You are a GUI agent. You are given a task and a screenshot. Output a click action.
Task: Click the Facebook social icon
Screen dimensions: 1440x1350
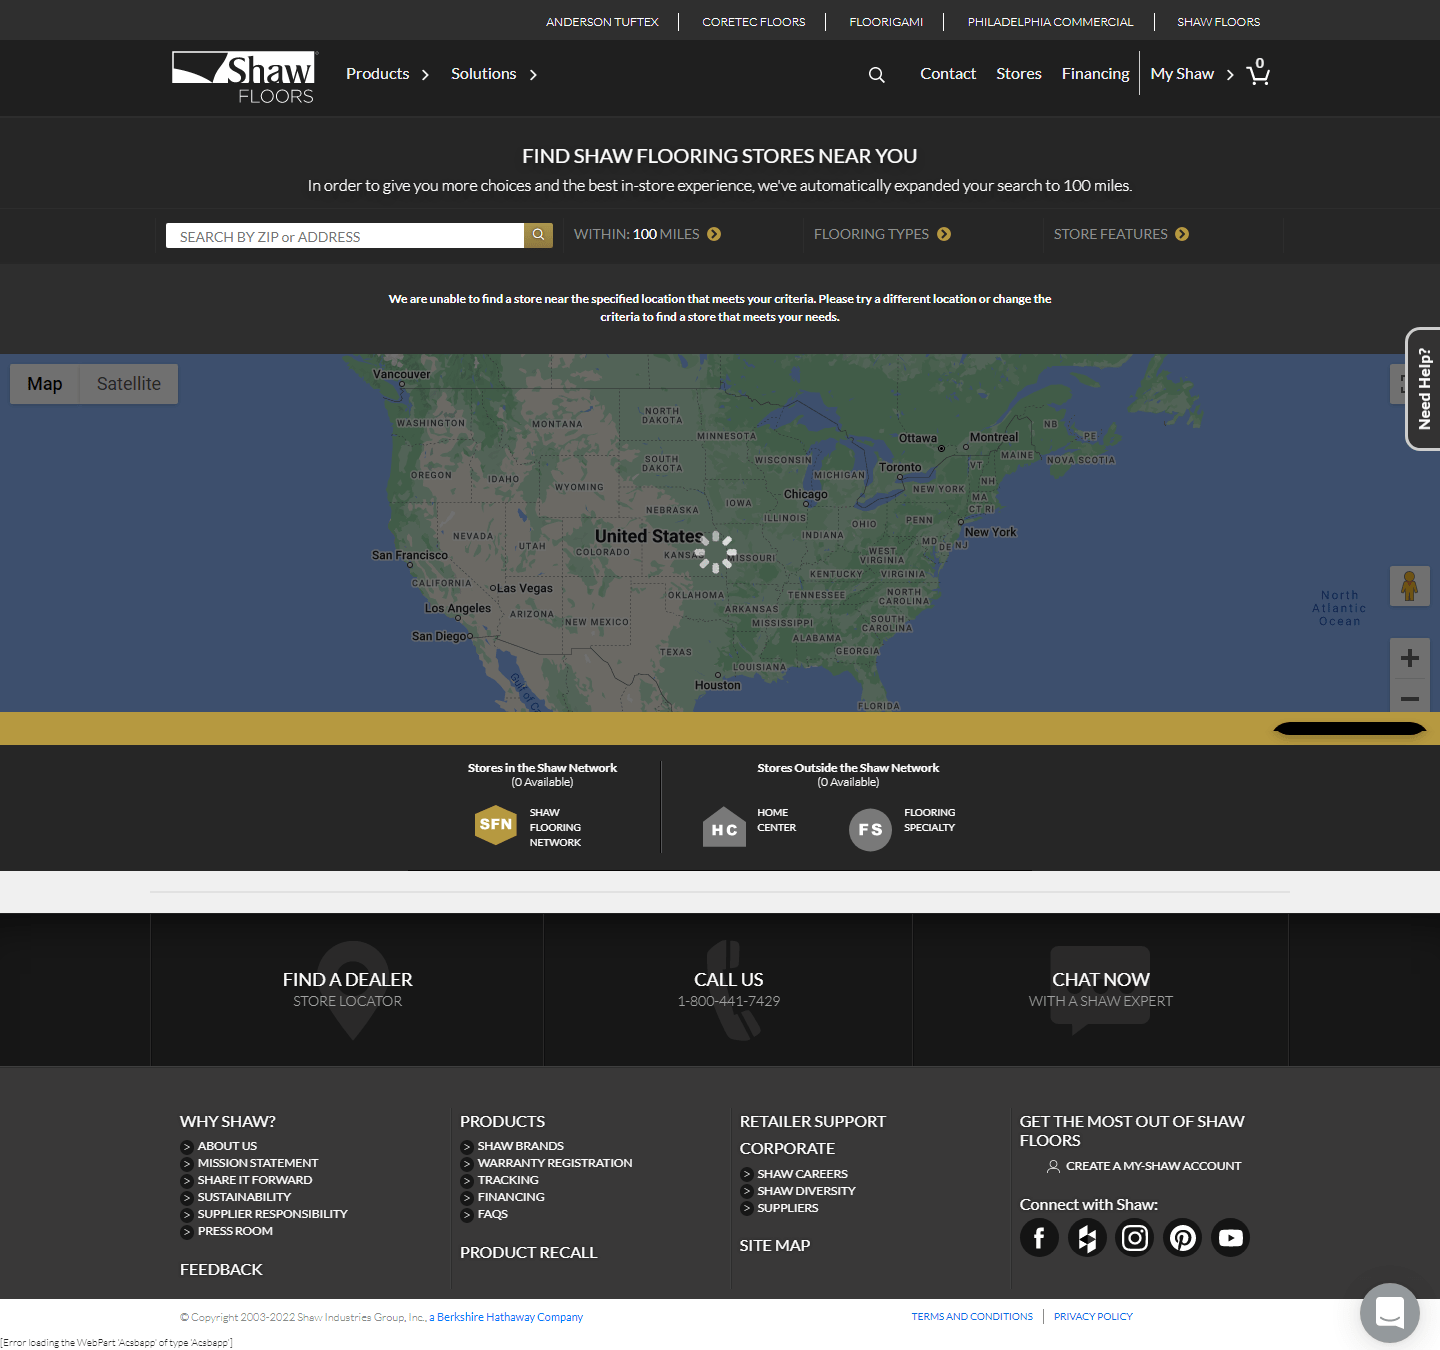tap(1039, 1238)
